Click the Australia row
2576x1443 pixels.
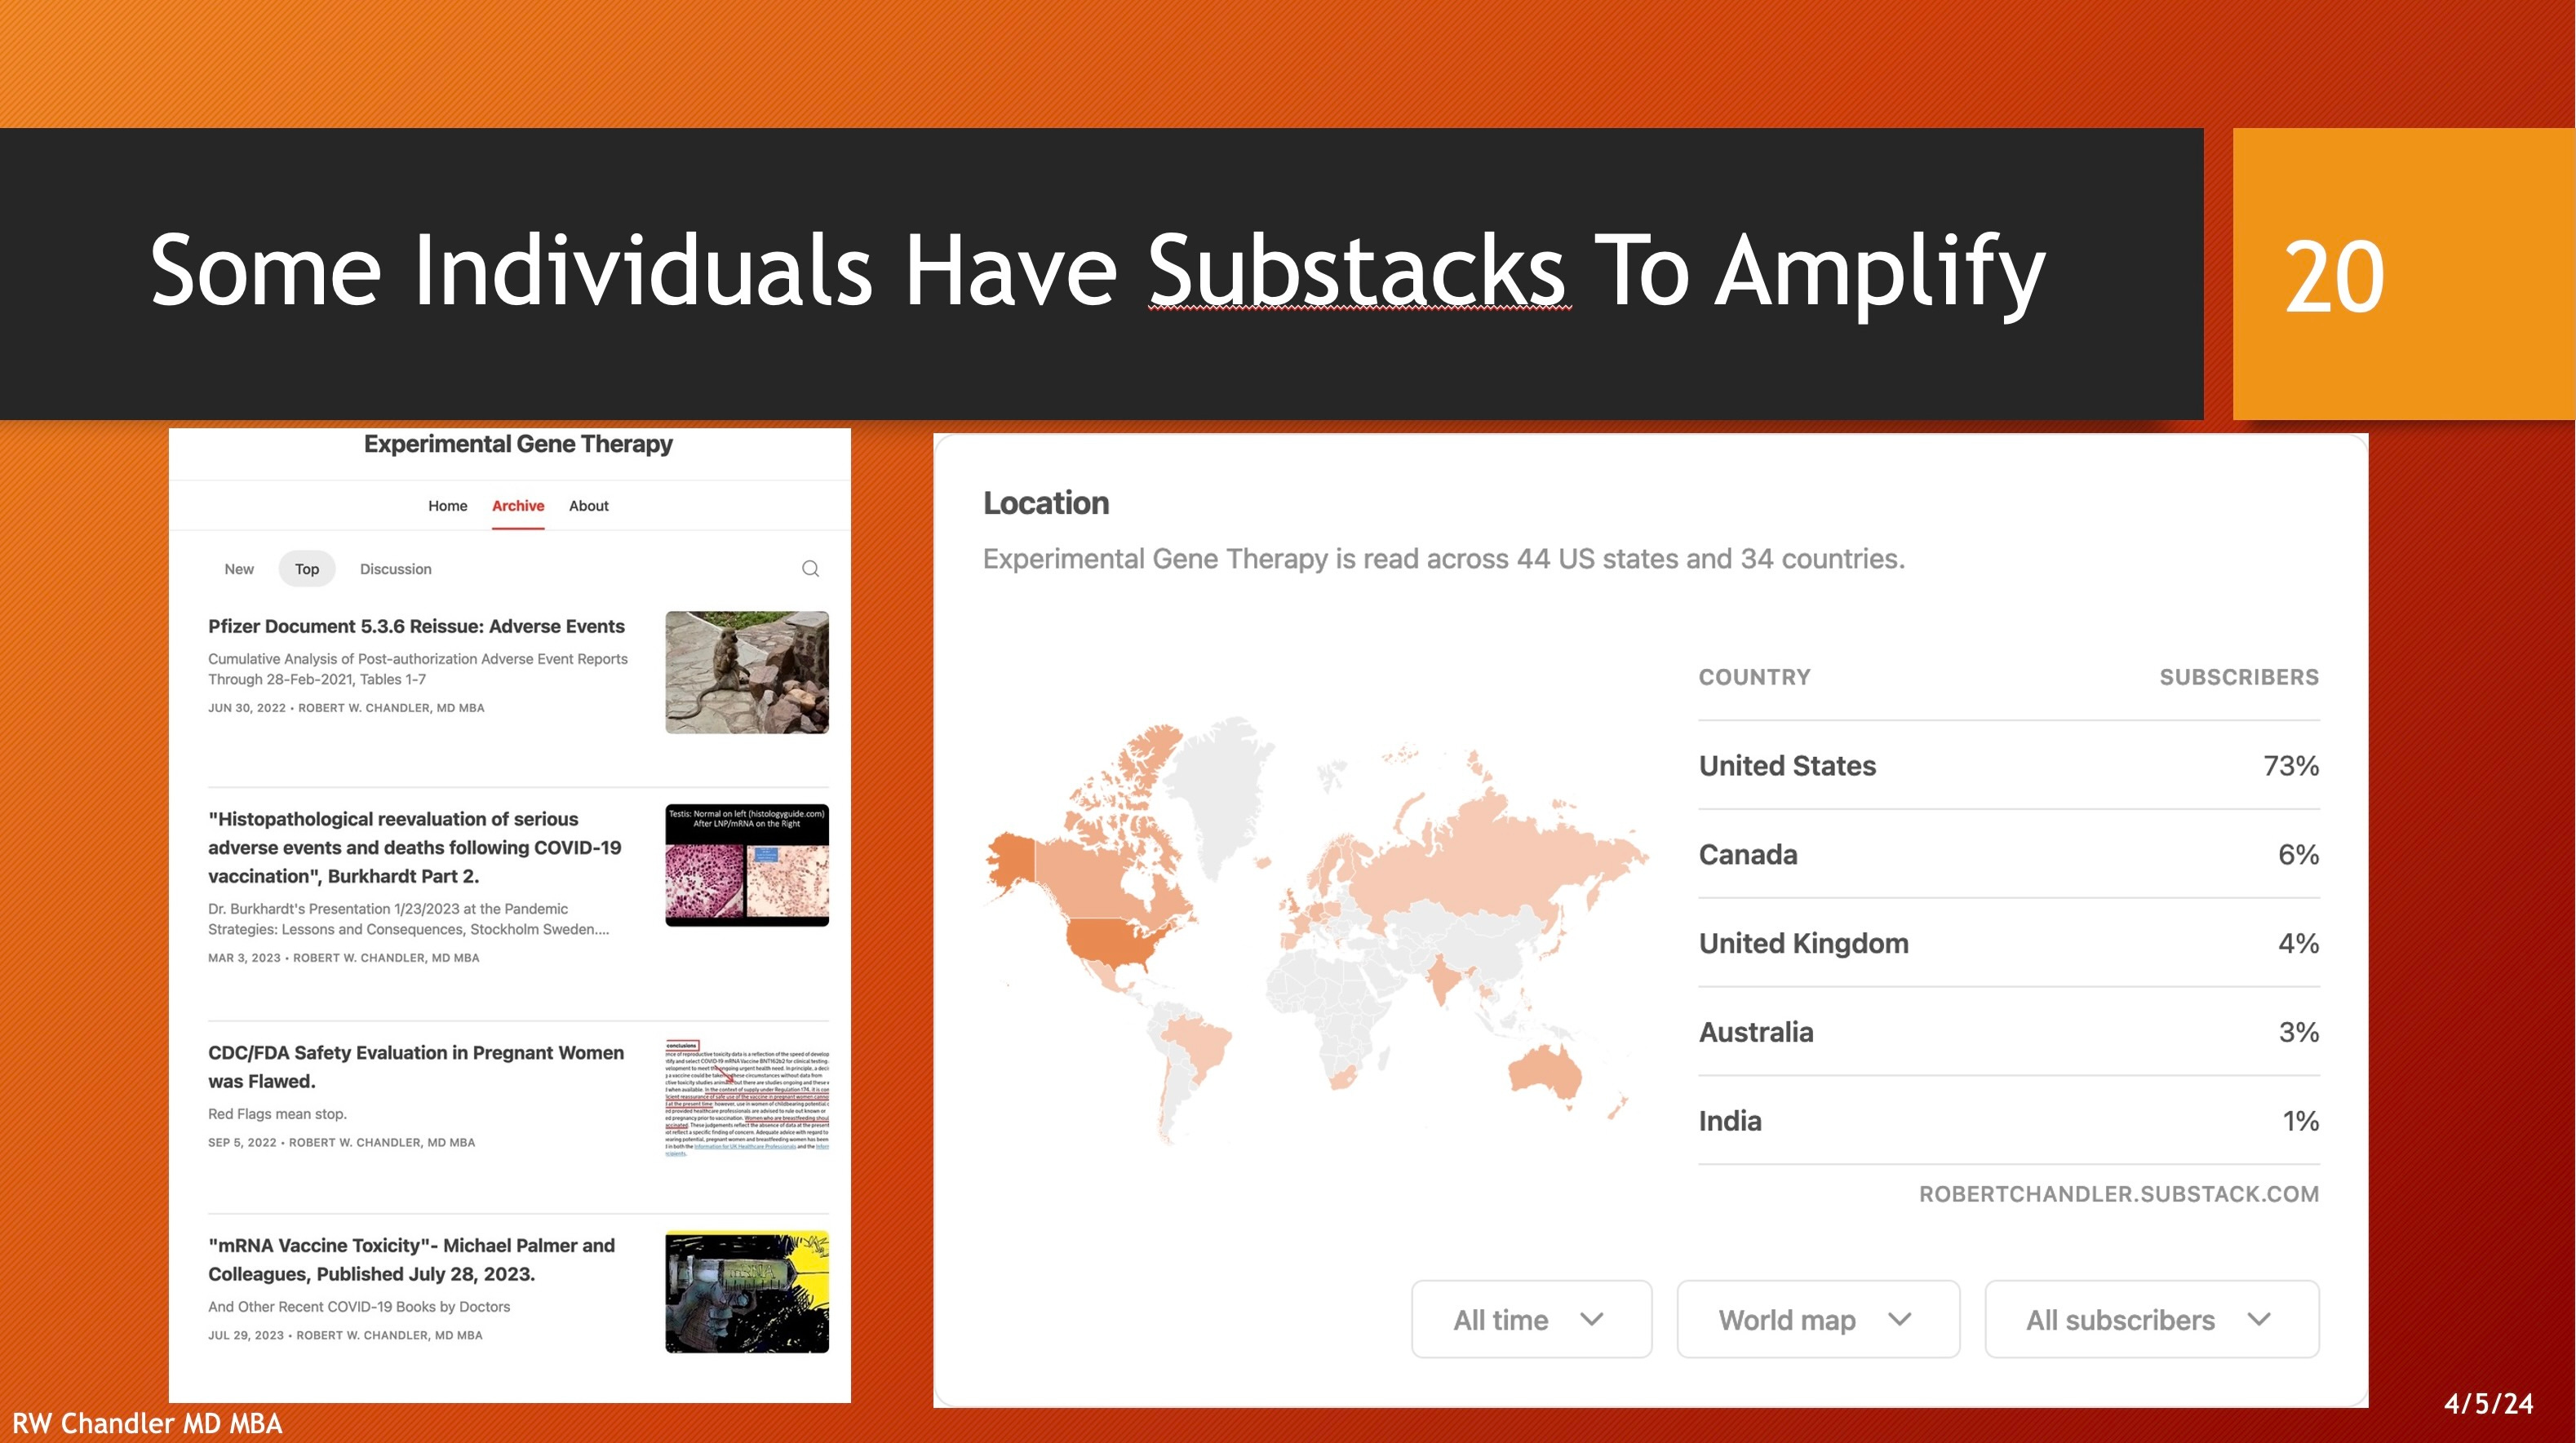[x=2009, y=1032]
